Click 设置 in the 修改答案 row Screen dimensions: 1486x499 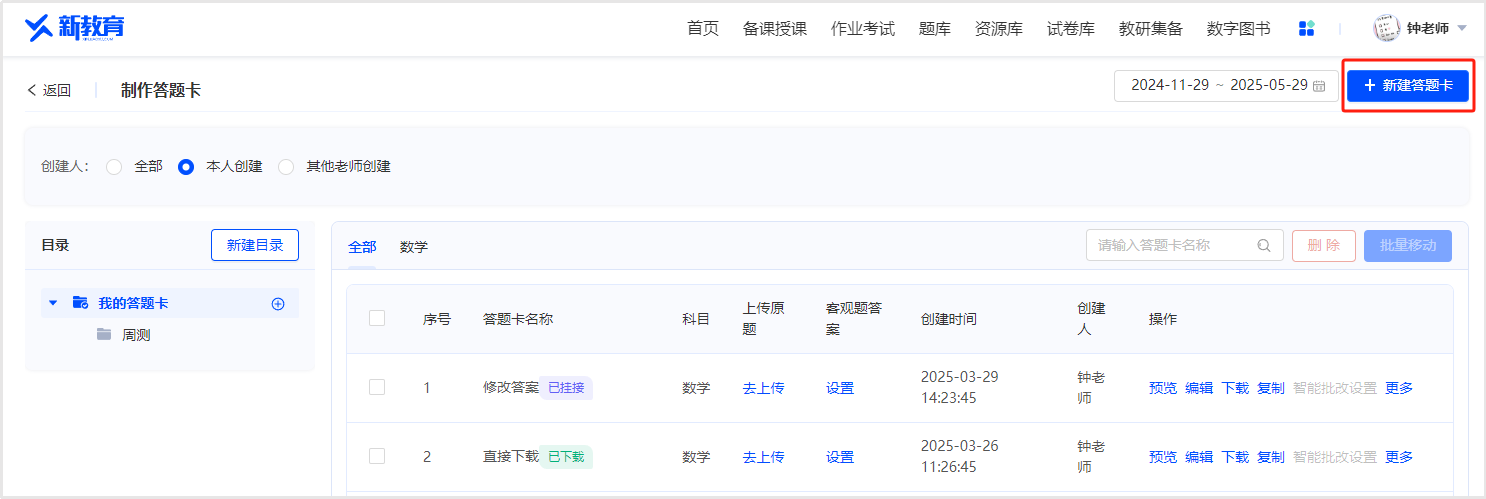(x=840, y=388)
